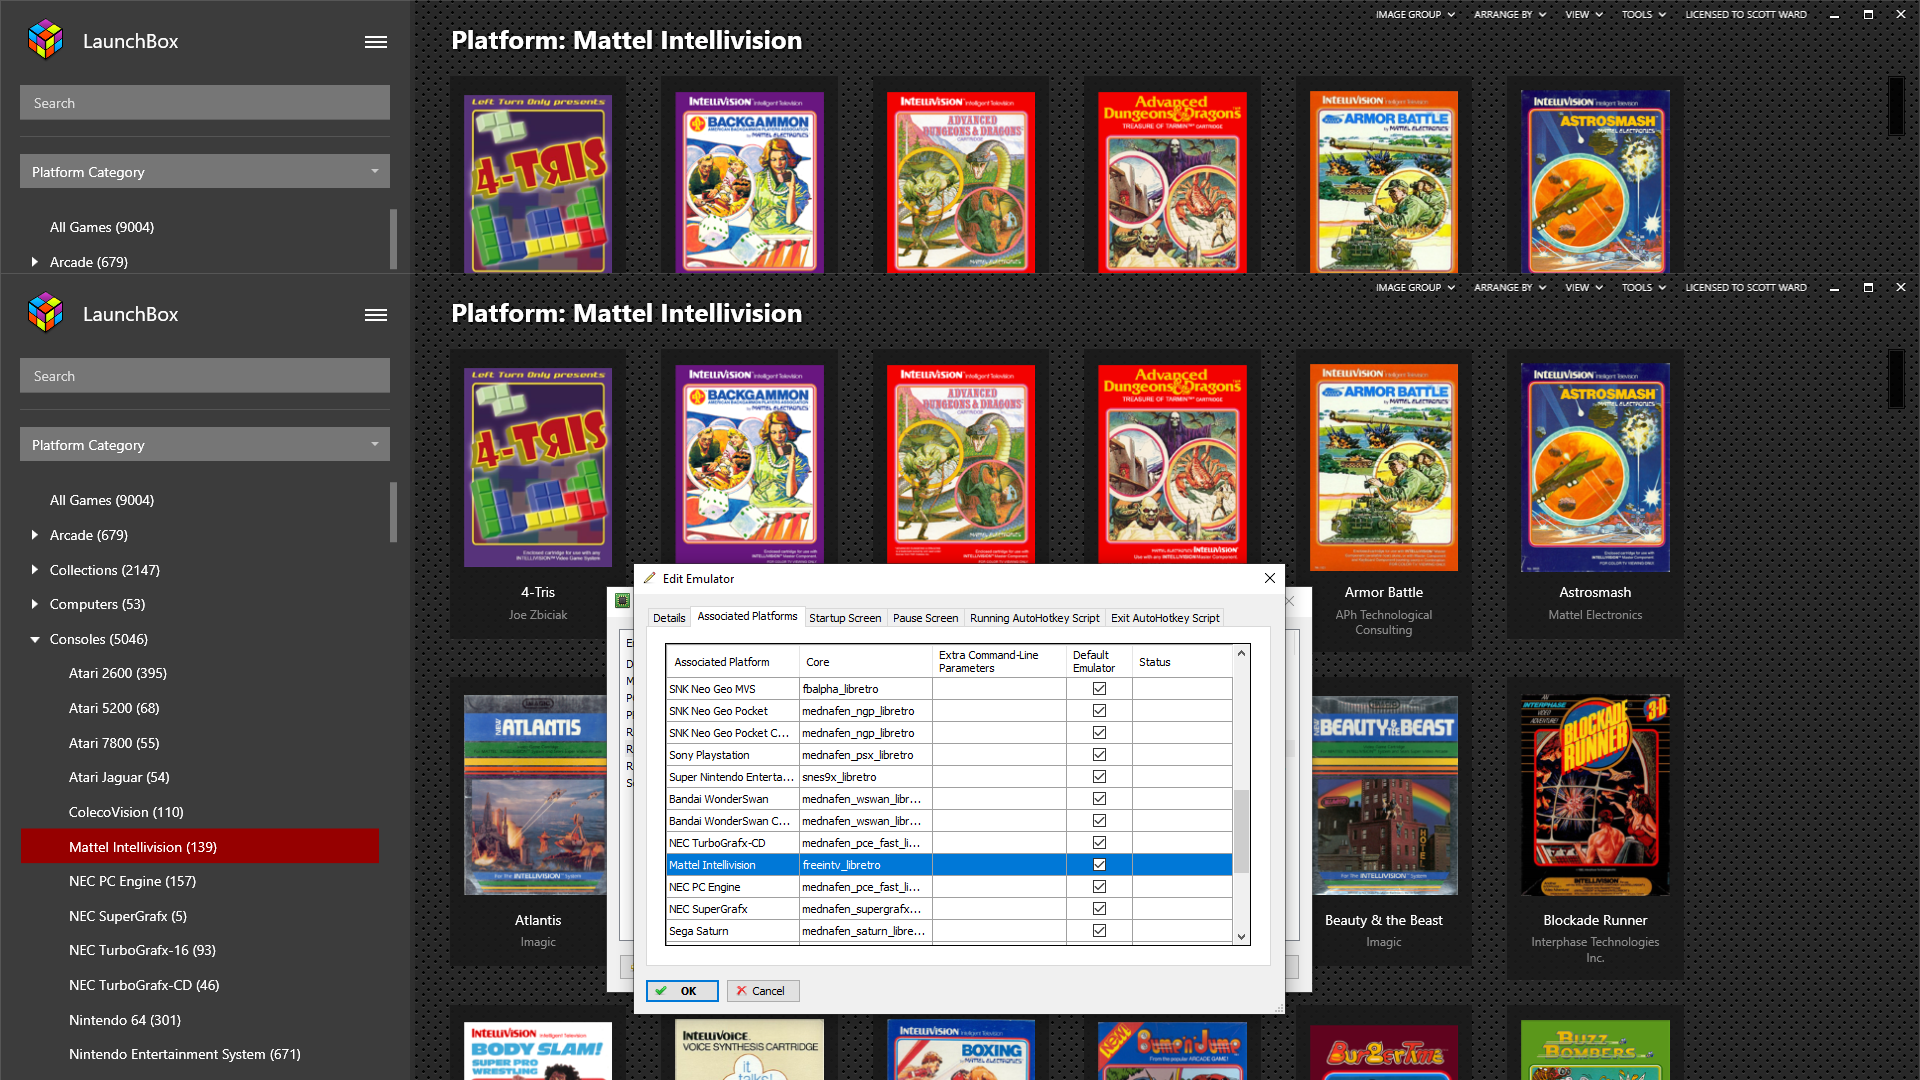The width and height of the screenshot is (1920, 1080).
Task: Confirm with the OK button
Action: point(682,991)
